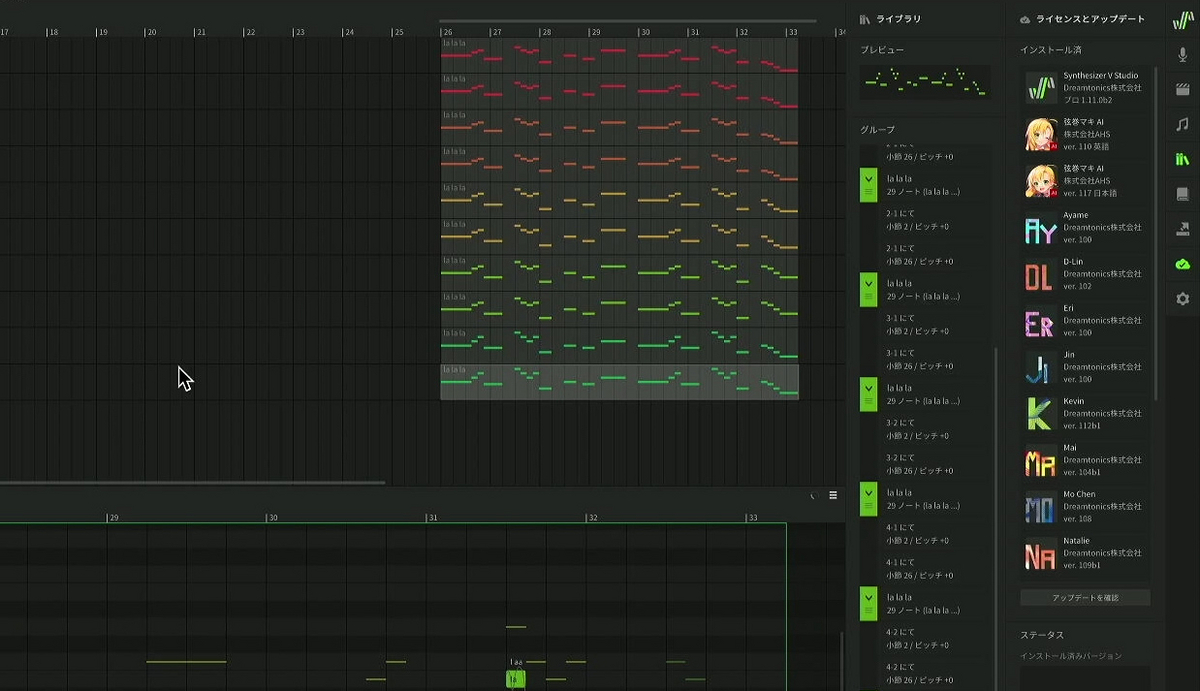
Task: Click the Synthesizer V logo icon in sidebar
Action: coord(1183,19)
